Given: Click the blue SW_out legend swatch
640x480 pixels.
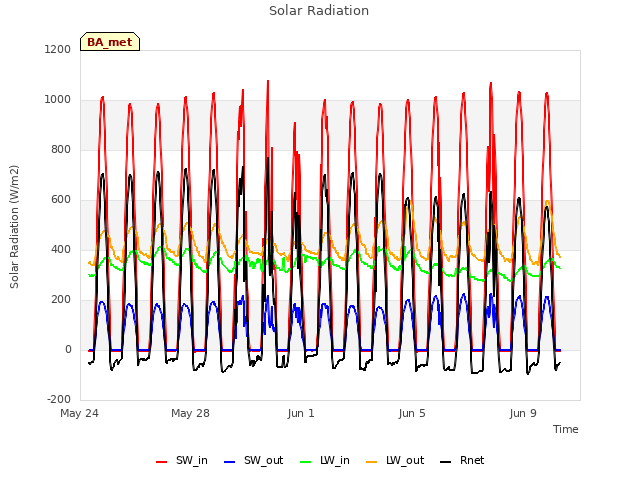Looking at the screenshot, I should (230, 462).
